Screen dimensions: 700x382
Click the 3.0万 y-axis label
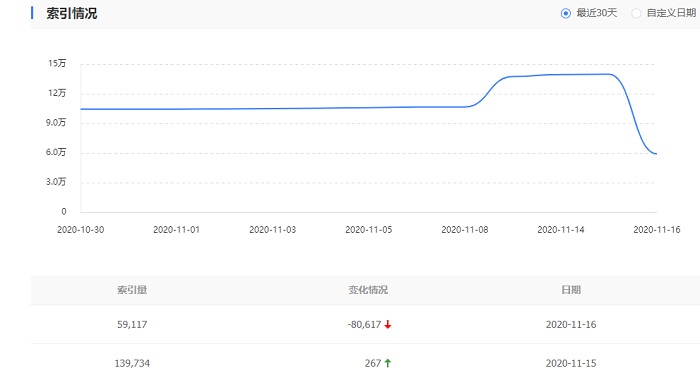click(56, 182)
